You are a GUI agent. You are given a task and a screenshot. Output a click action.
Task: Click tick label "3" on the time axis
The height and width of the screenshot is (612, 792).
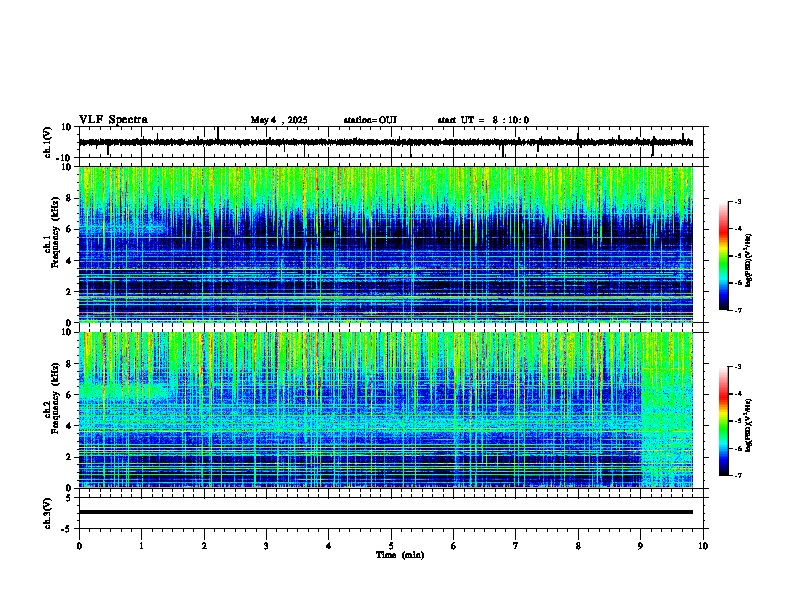point(266,546)
